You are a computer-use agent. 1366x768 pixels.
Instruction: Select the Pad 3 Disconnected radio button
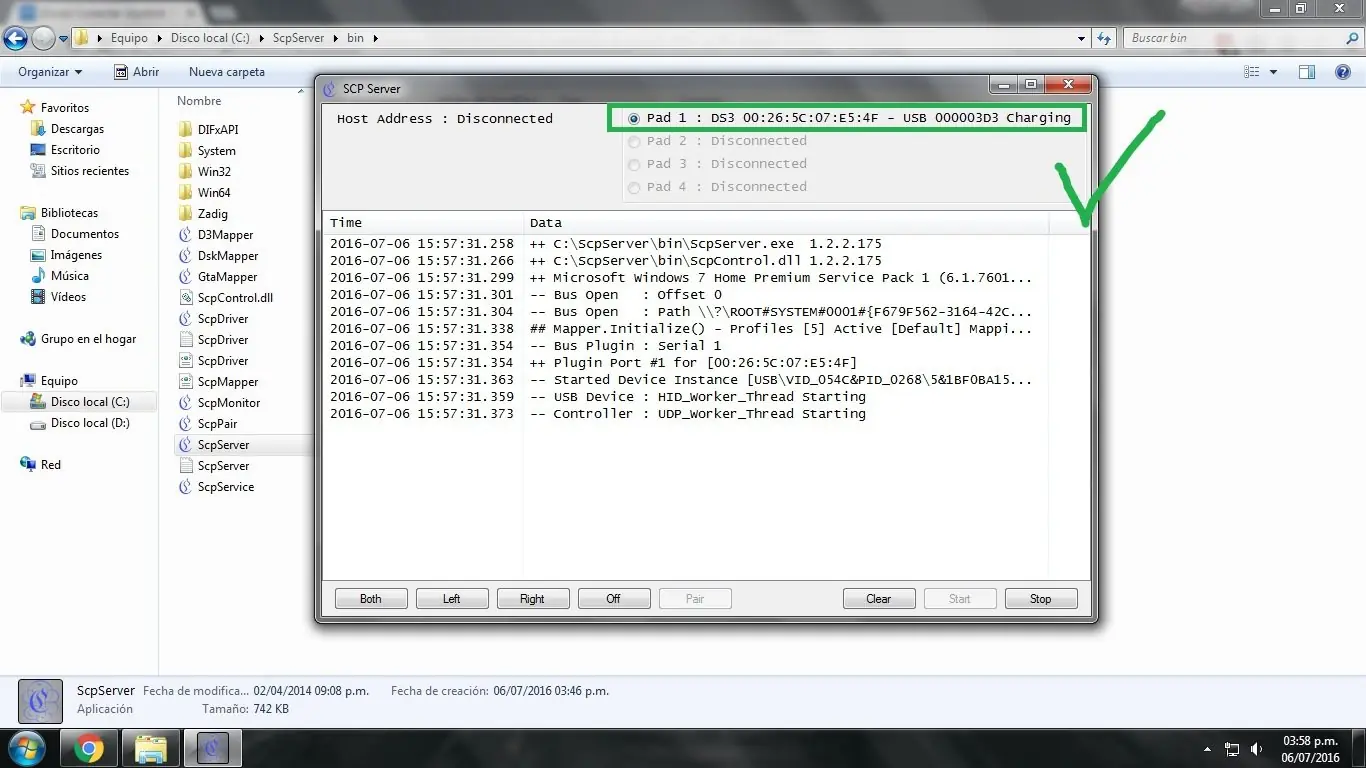point(634,164)
